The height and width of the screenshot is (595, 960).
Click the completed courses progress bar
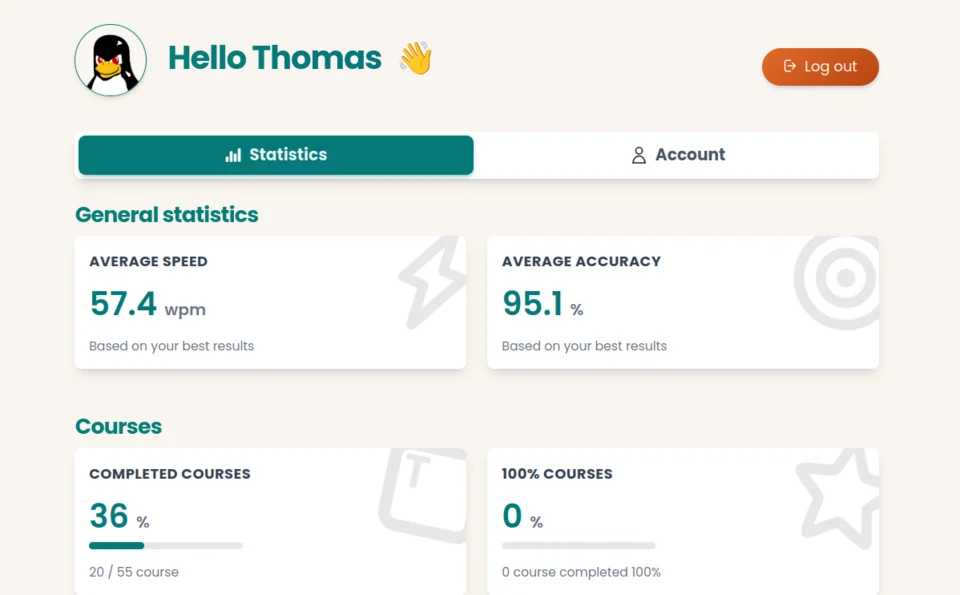(x=166, y=545)
